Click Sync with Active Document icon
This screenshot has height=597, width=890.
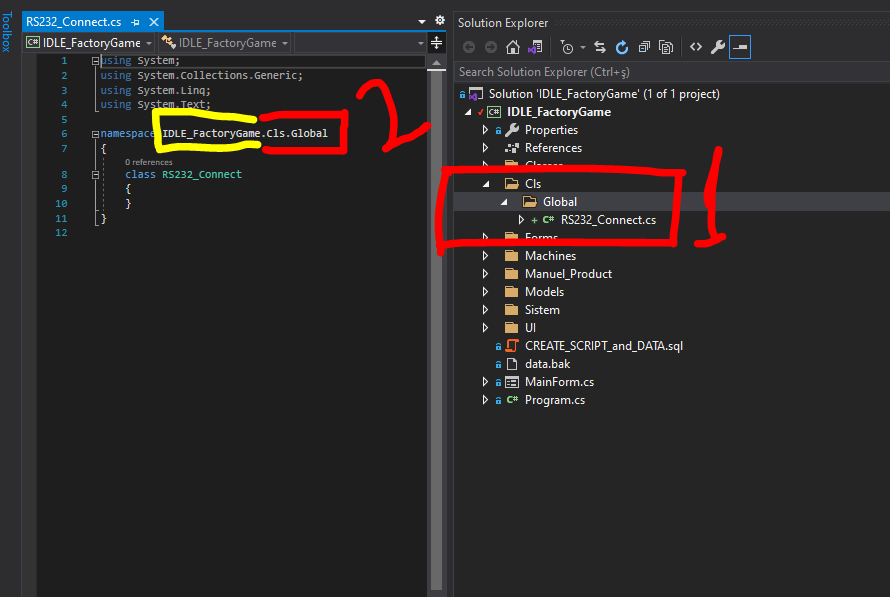(600, 47)
